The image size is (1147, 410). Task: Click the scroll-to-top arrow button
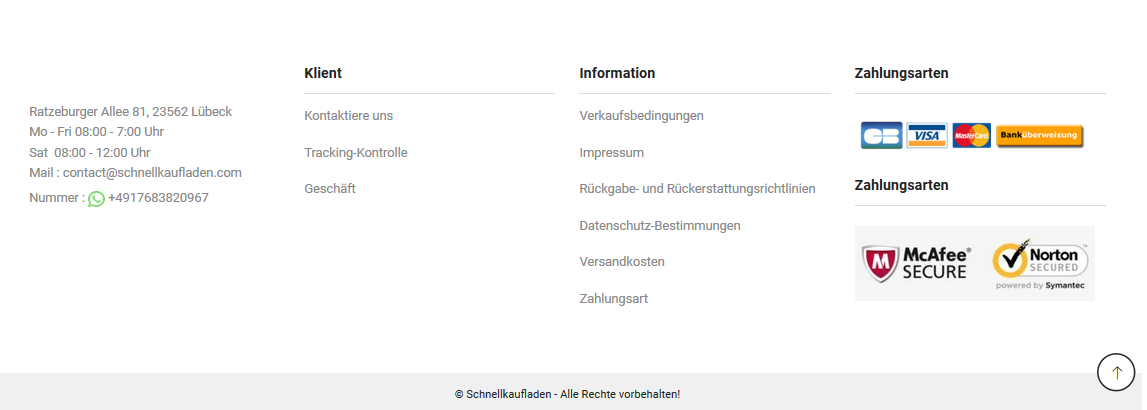[x=1116, y=372]
